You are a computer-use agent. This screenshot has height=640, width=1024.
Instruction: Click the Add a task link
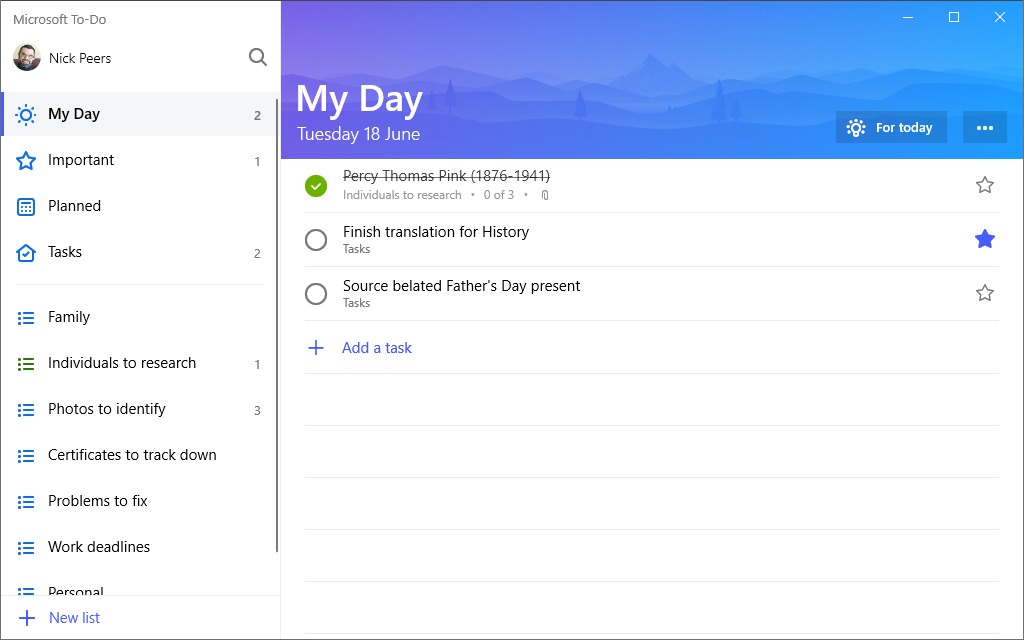377,347
